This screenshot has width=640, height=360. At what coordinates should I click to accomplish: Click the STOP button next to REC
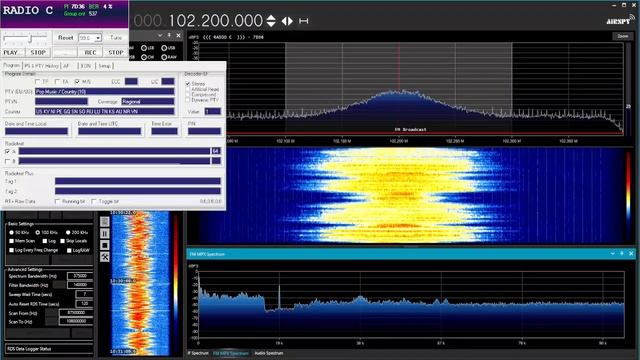(x=116, y=53)
